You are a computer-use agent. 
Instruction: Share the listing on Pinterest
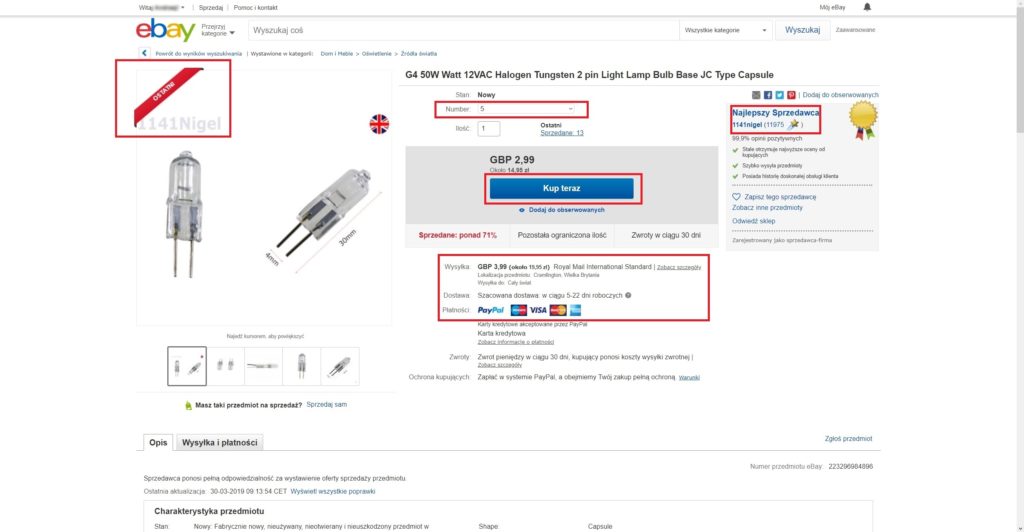791,94
